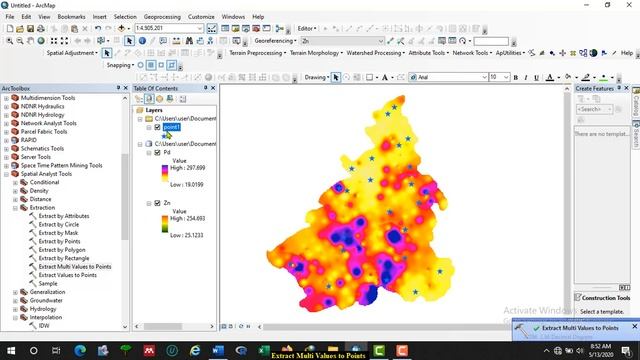This screenshot has height=360, width=640.
Task: Open the Spatial Adjustment menu button
Action: click(72, 53)
